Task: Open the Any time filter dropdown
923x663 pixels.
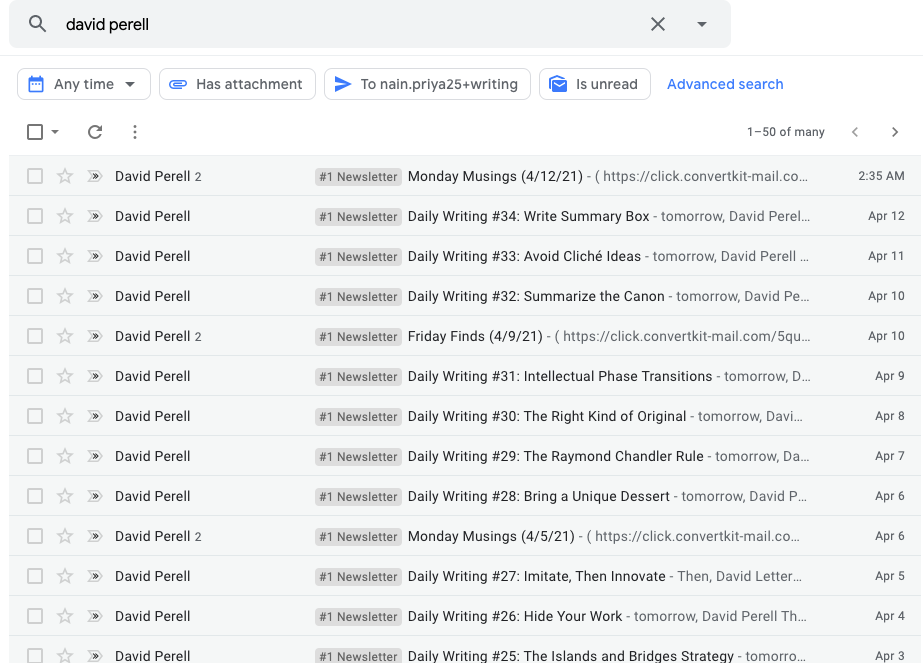Action: (84, 84)
